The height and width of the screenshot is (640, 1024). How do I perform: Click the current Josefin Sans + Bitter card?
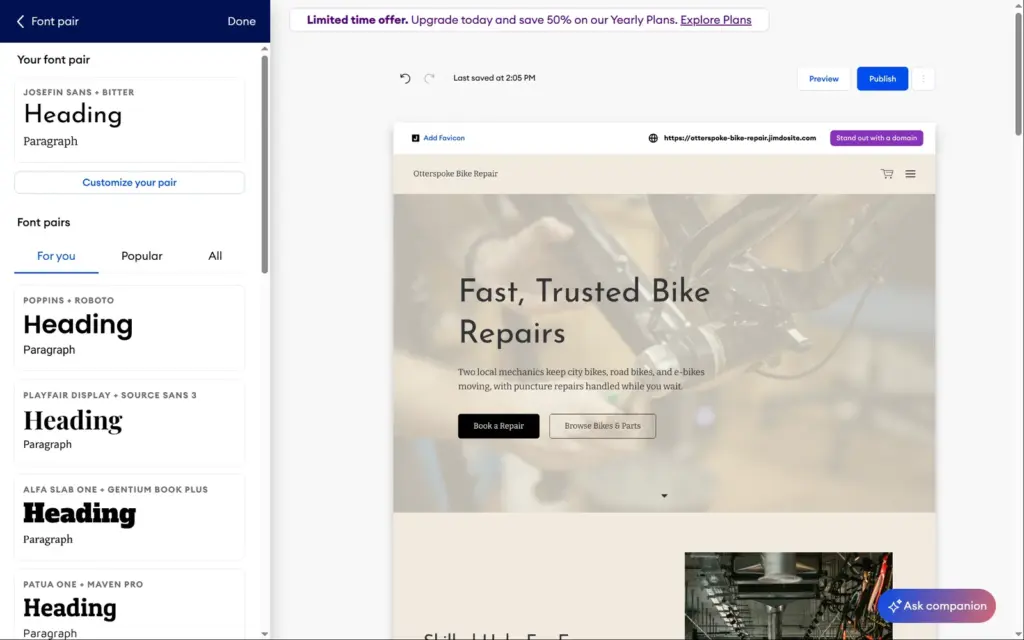click(129, 120)
